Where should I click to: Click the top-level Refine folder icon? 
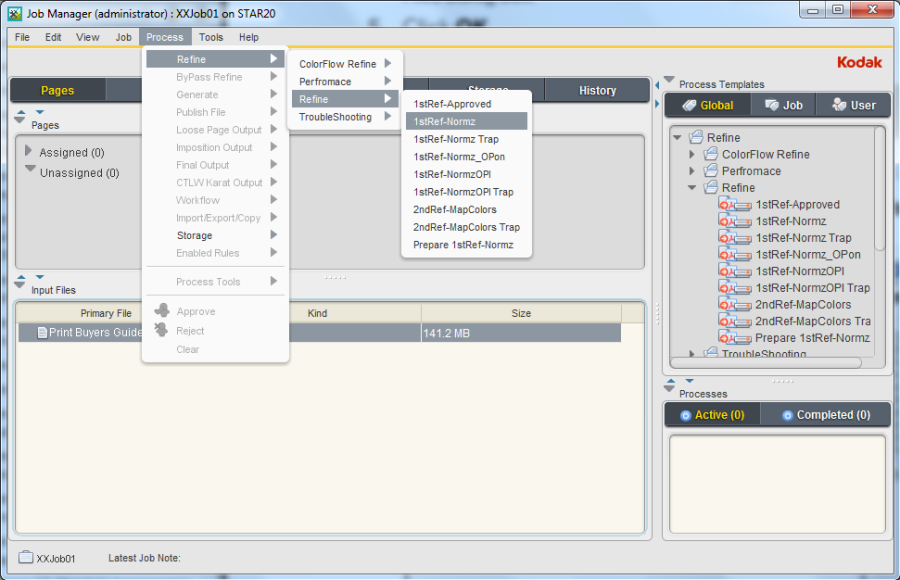click(696, 137)
